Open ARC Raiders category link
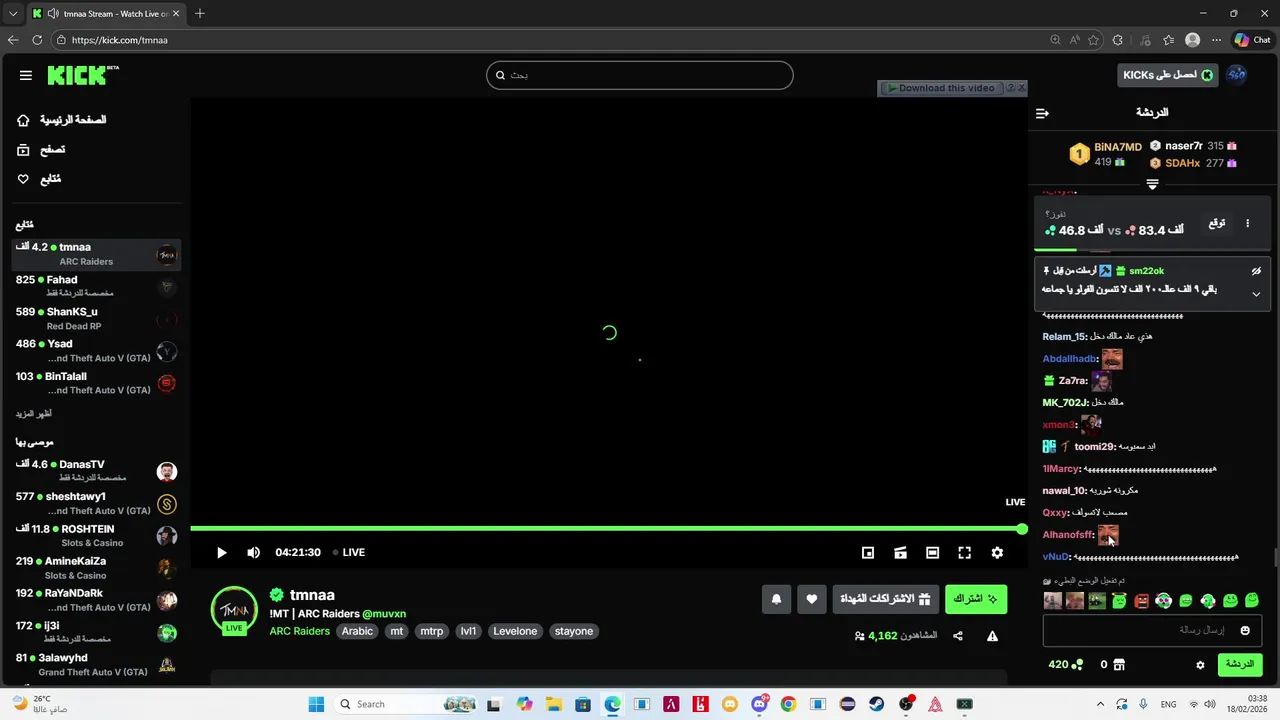 [299, 631]
